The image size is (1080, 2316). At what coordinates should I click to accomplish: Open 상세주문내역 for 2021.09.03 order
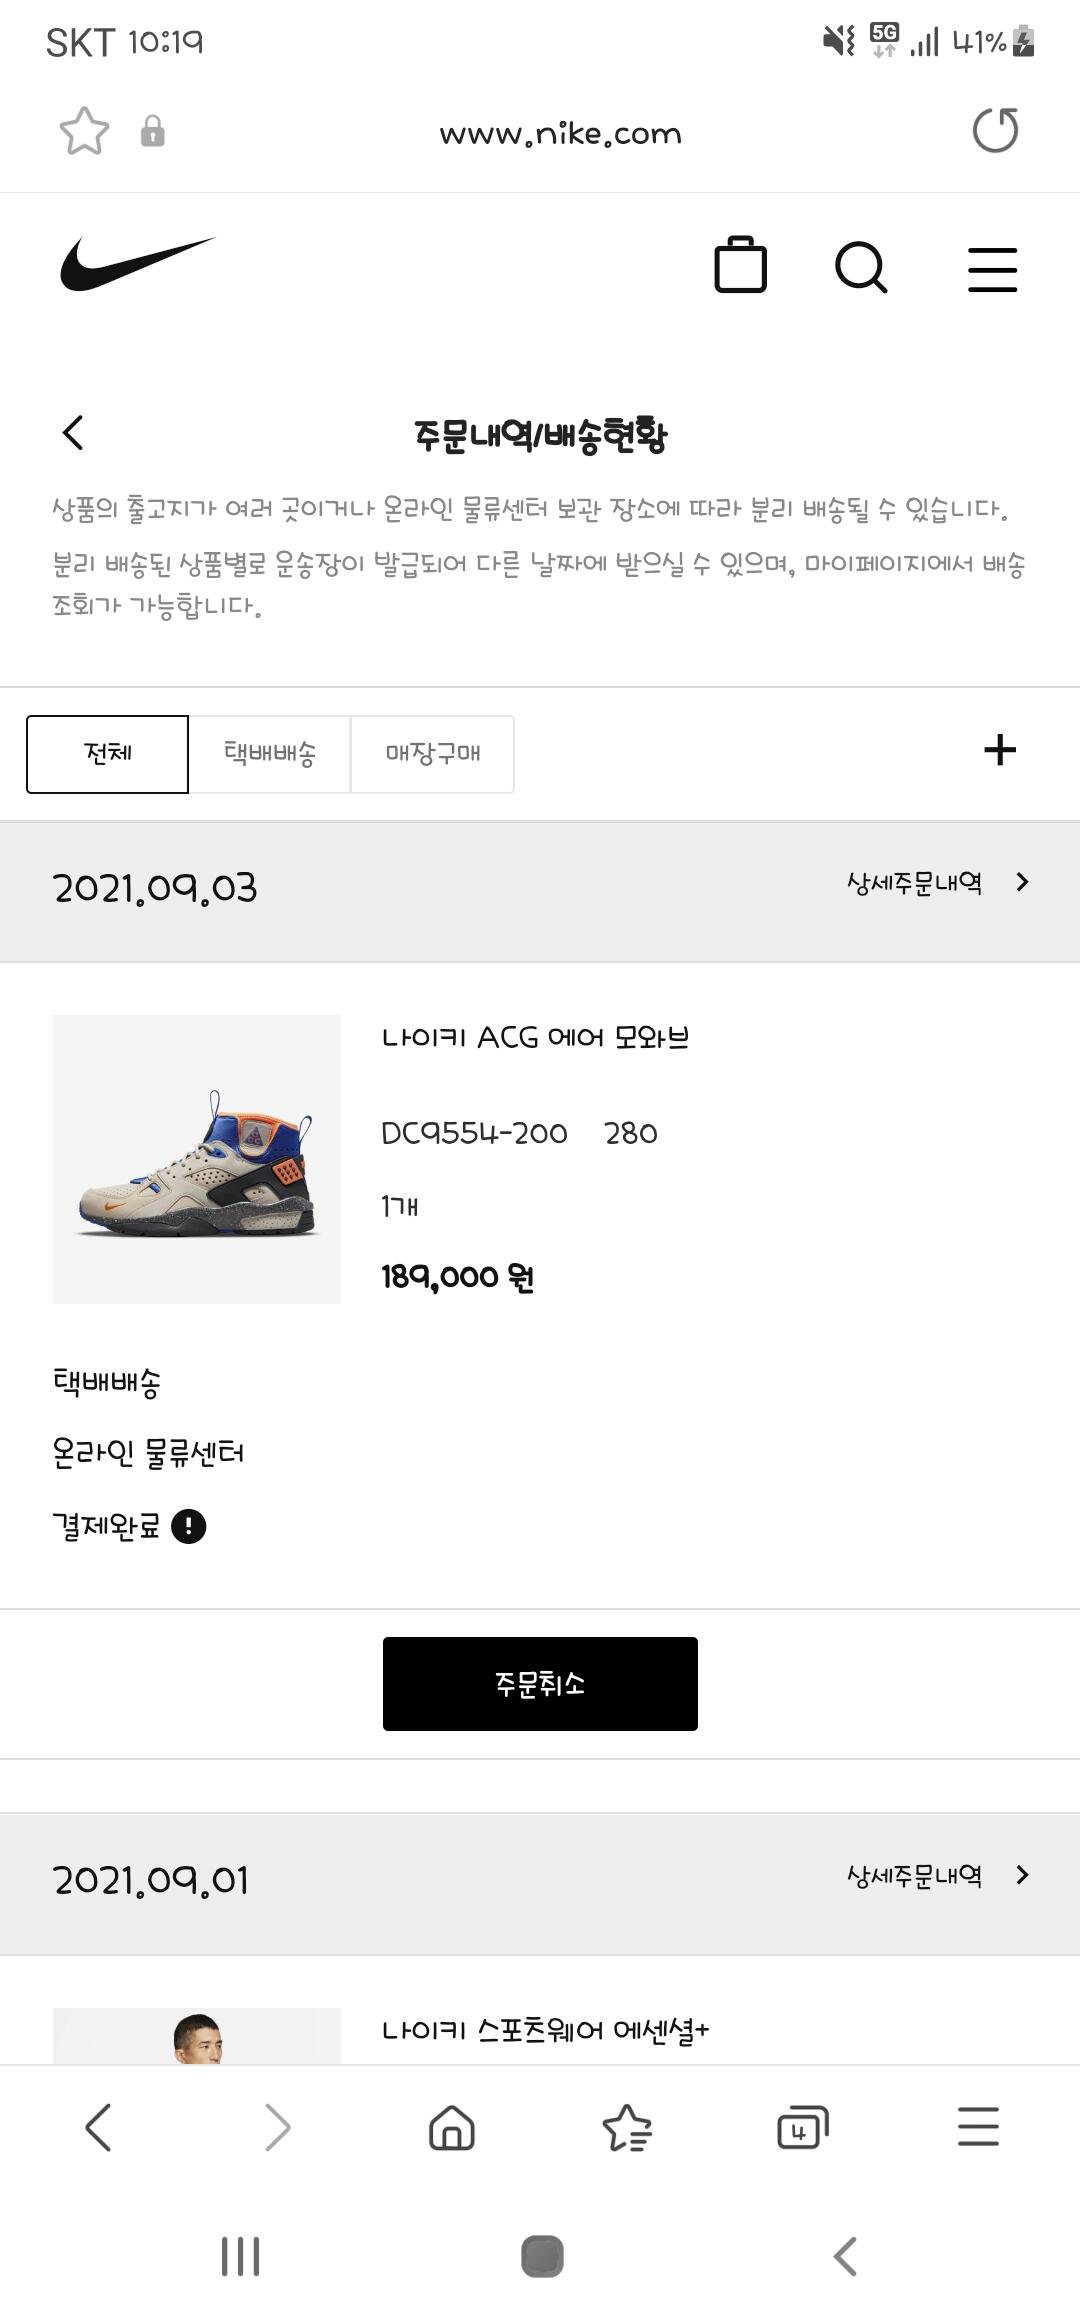tap(937, 883)
